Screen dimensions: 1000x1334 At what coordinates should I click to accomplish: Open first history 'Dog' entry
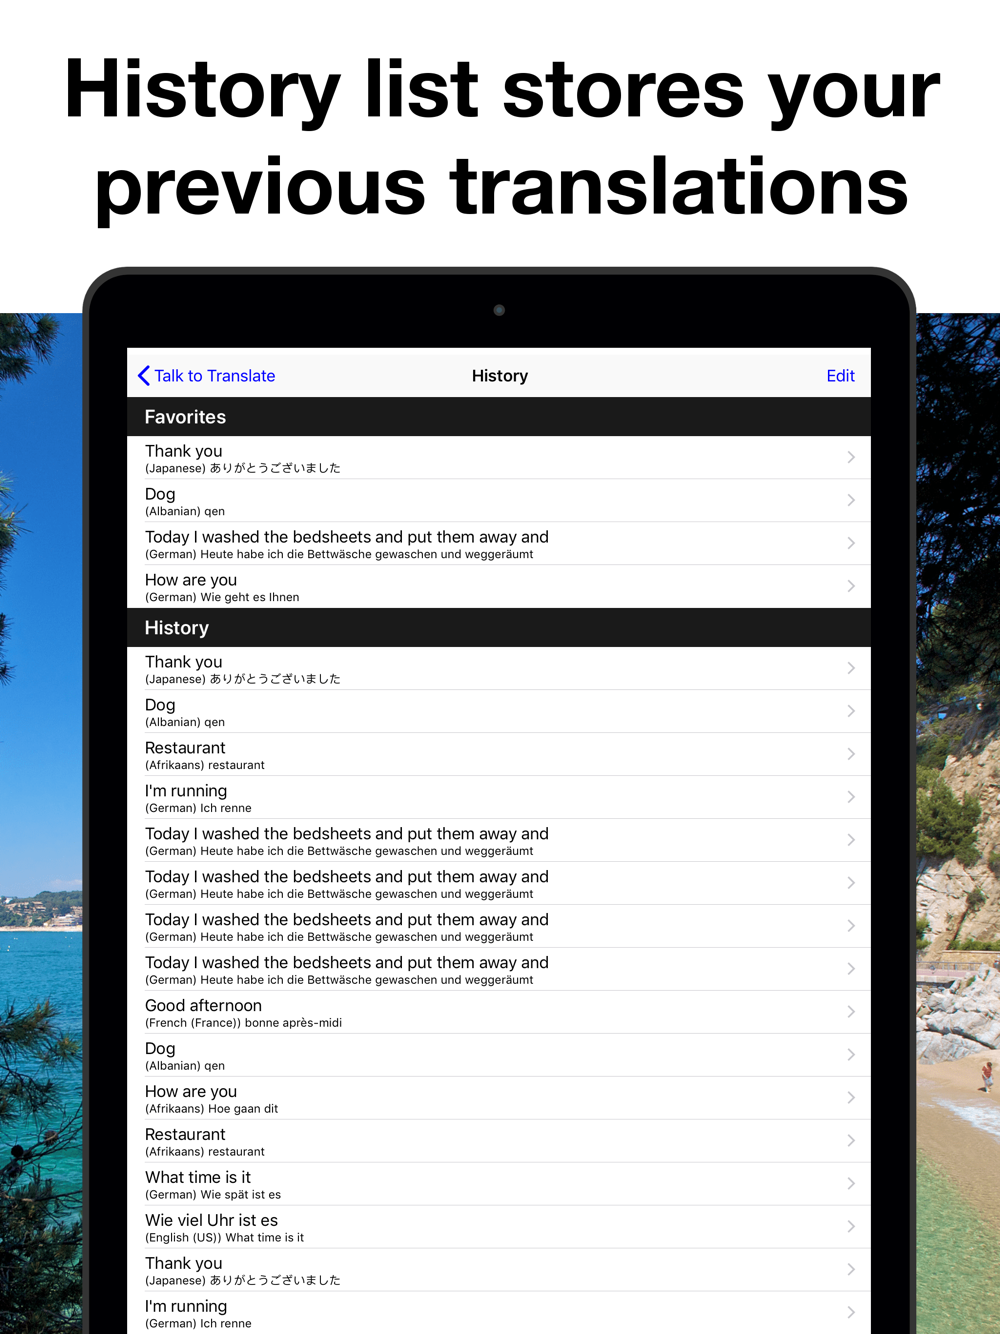(499, 712)
